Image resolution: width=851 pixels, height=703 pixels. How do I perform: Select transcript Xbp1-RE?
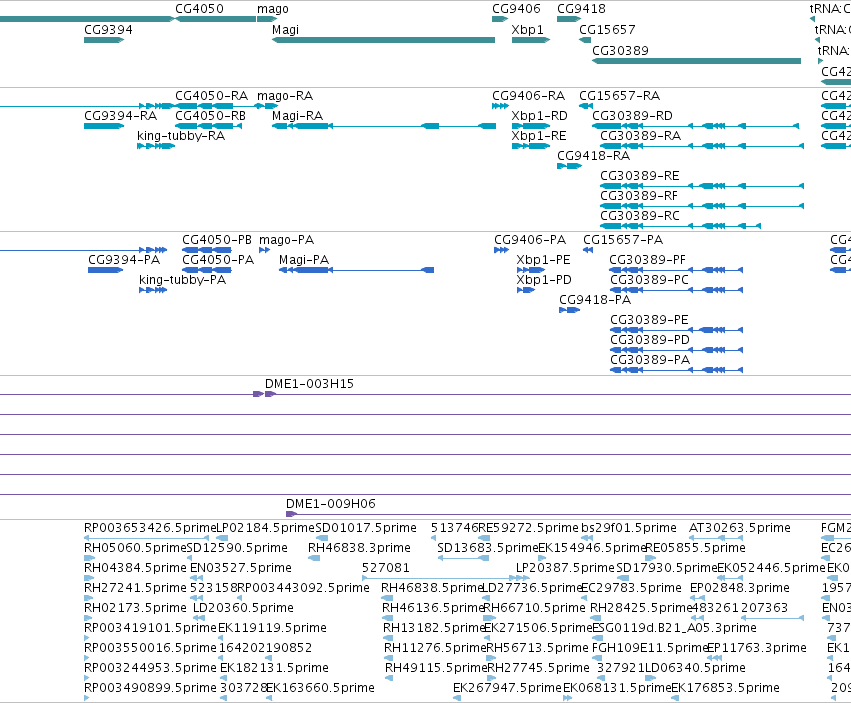tap(539, 136)
